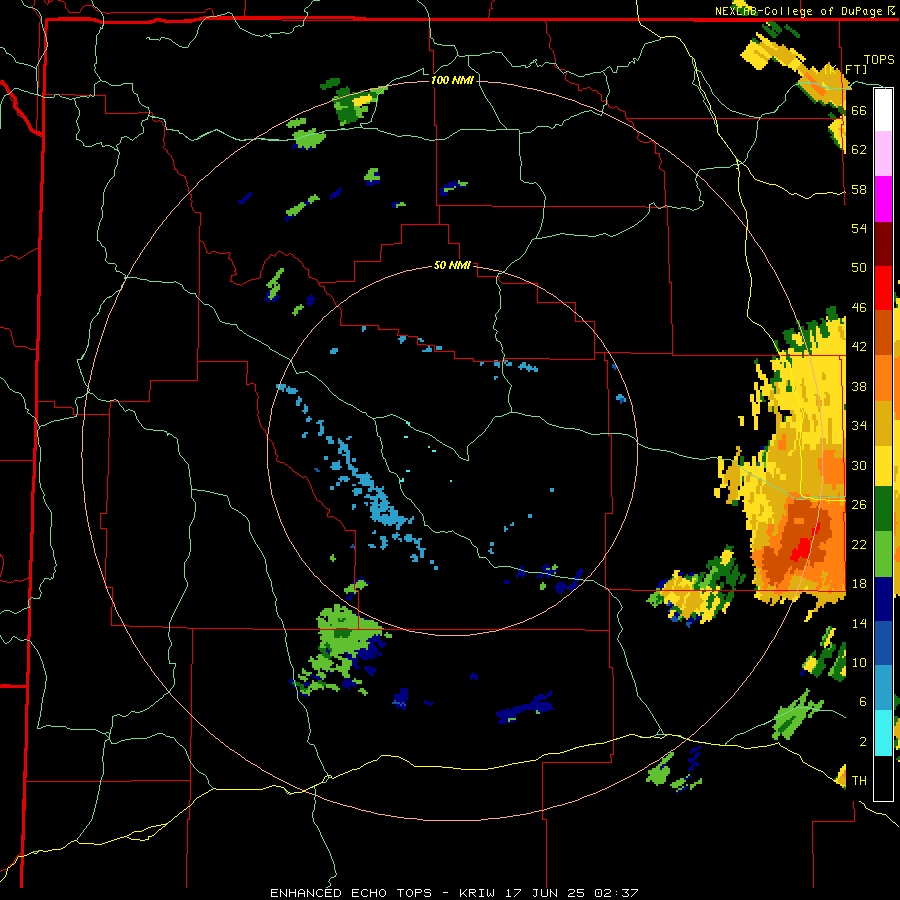
Task: Click the 50 value on the legend
Action: click(x=859, y=267)
